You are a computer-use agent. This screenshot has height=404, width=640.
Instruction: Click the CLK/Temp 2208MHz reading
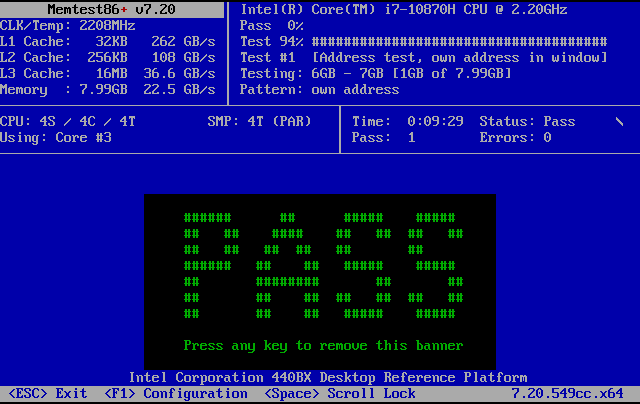click(68, 26)
